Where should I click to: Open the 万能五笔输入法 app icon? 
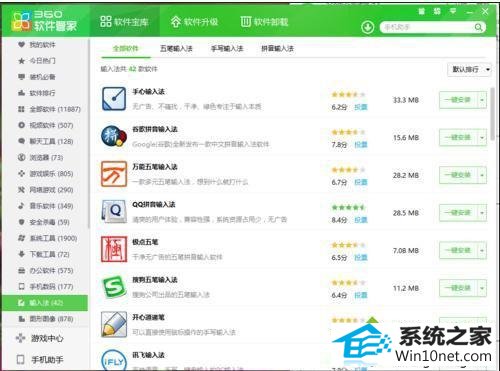point(114,174)
